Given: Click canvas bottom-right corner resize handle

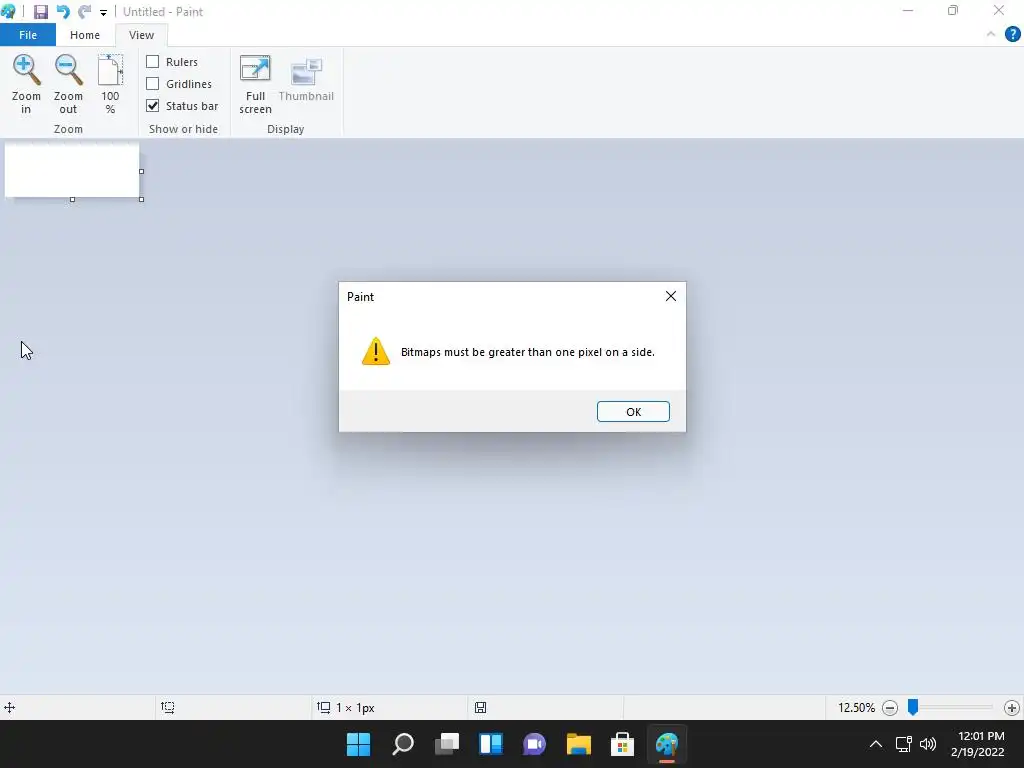Looking at the screenshot, I should 142,199.
